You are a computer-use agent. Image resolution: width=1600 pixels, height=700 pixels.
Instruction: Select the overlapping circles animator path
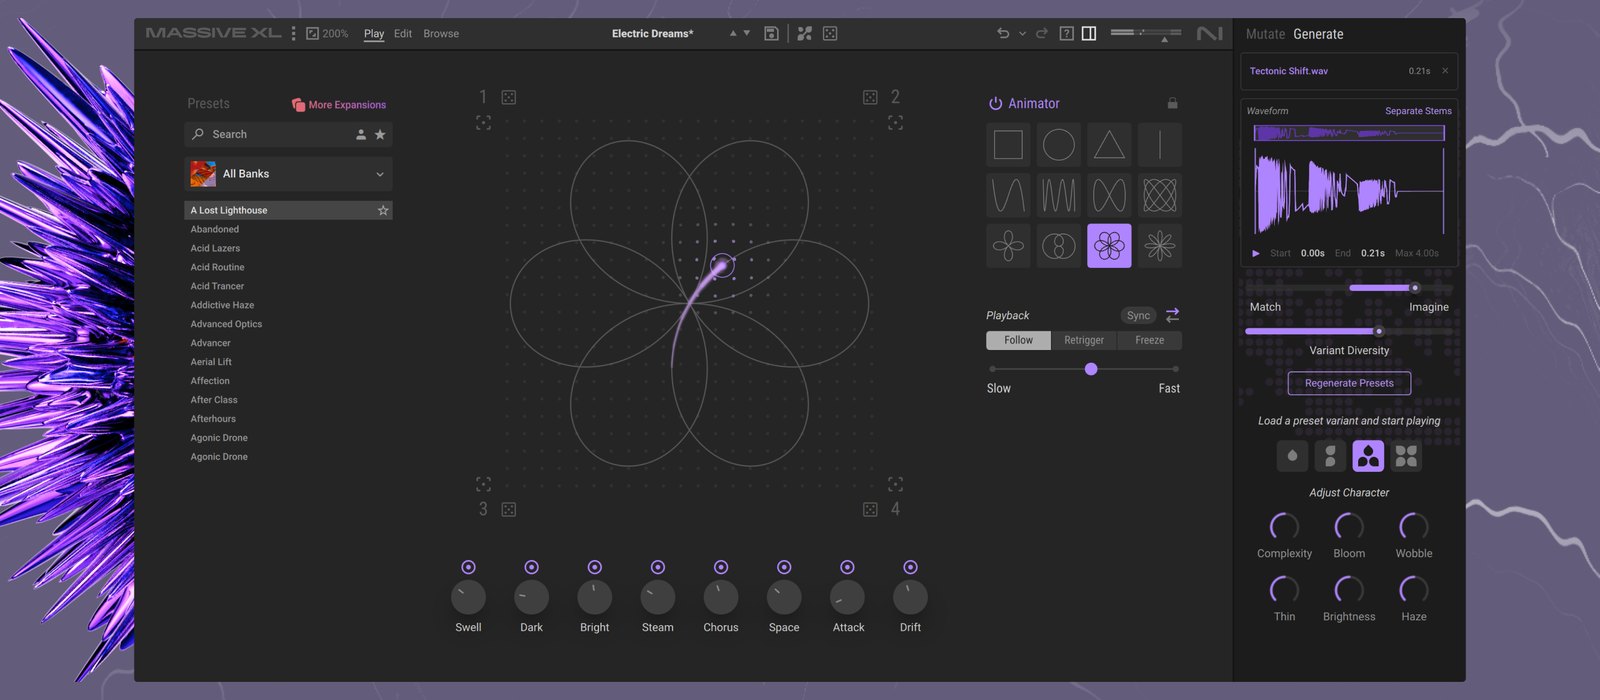pyautogui.click(x=1058, y=245)
